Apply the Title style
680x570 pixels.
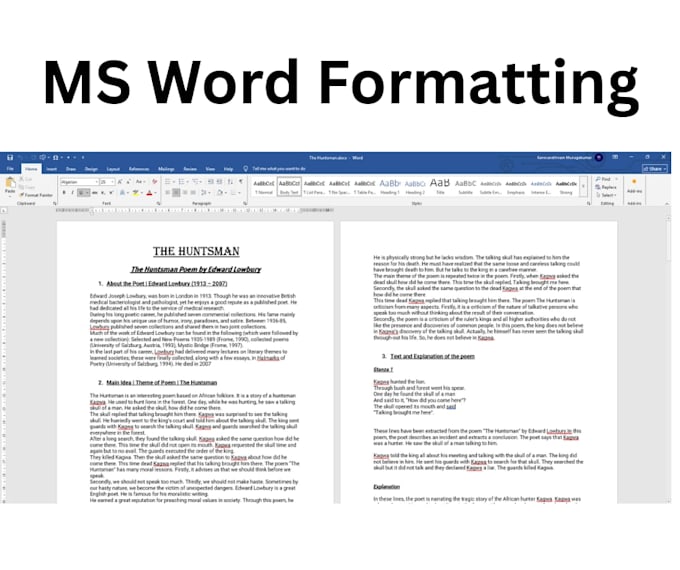pyautogui.click(x=440, y=187)
